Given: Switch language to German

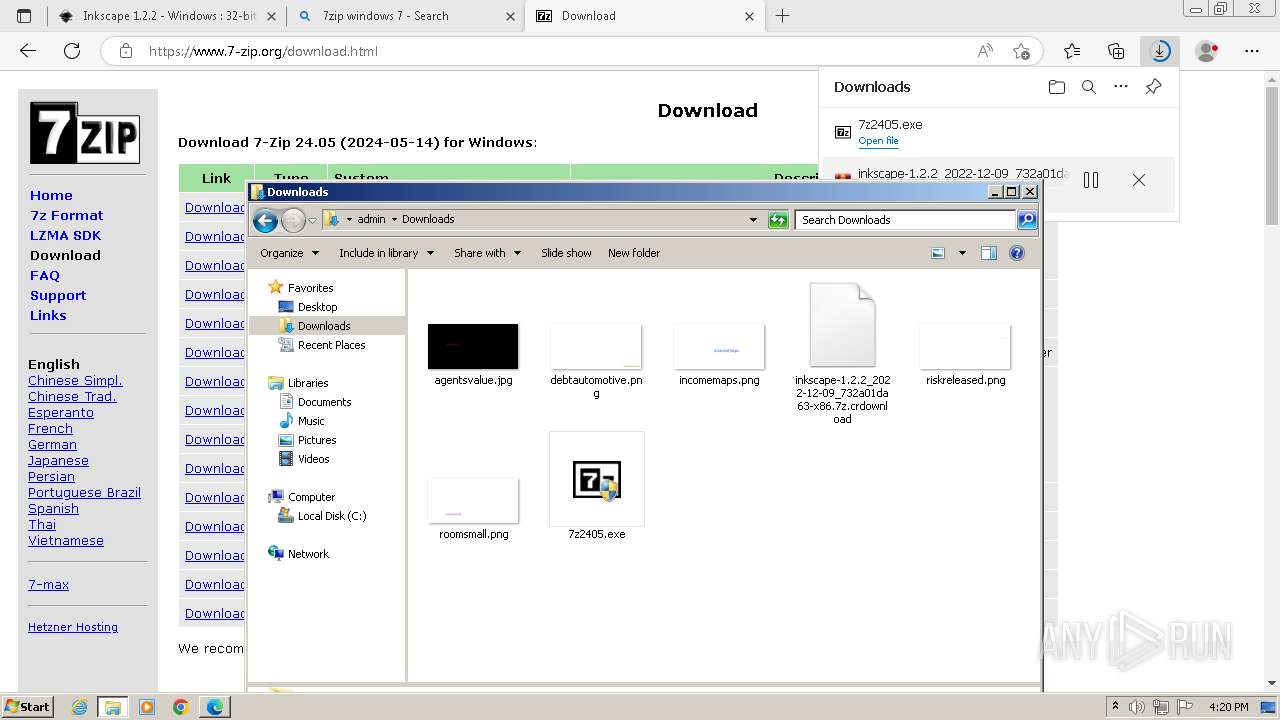Looking at the screenshot, I should point(52,444).
